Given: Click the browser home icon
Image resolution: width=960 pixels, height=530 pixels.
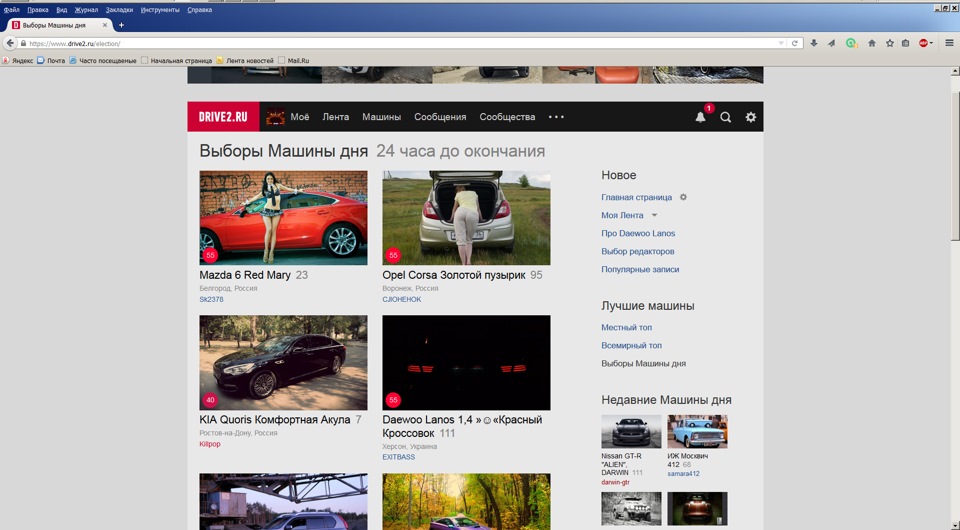Looking at the screenshot, I should 872,43.
